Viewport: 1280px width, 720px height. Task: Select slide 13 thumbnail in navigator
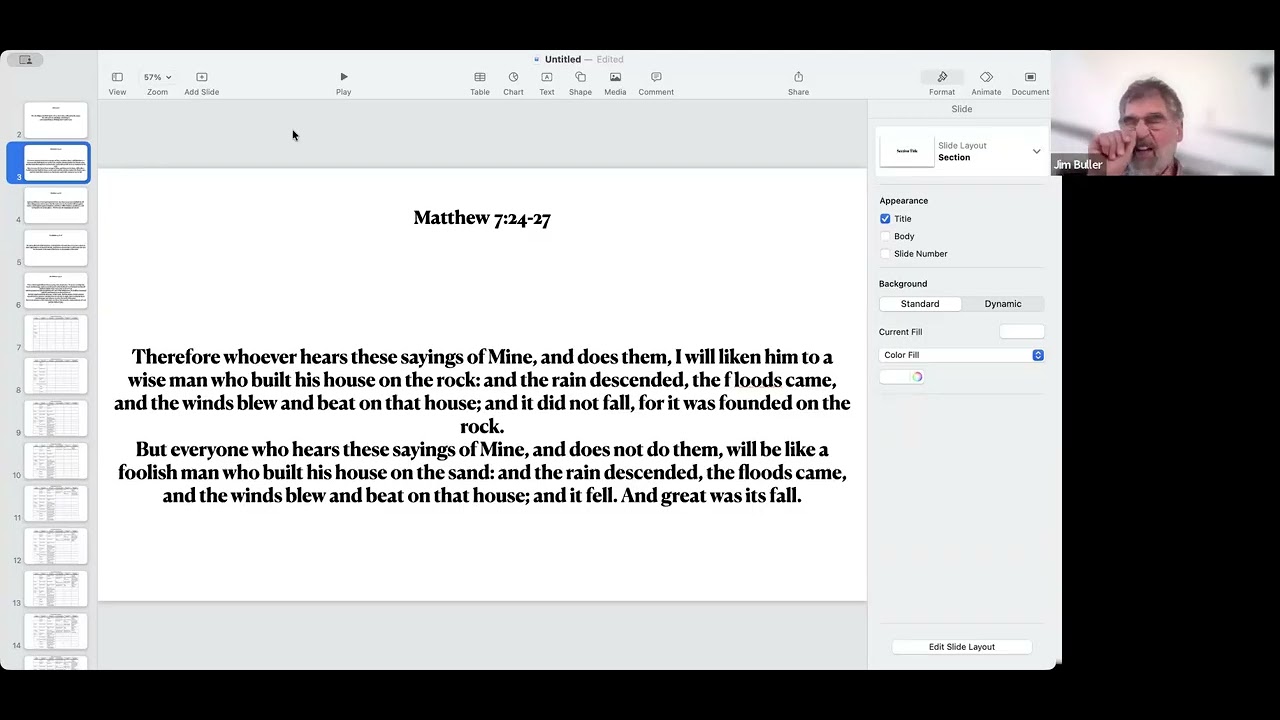[56, 588]
